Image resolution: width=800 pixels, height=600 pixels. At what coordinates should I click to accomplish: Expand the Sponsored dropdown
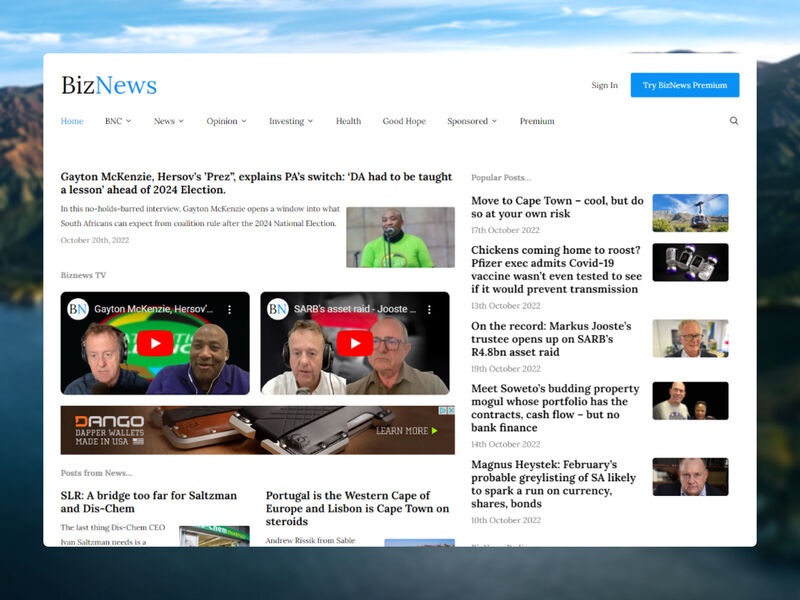point(469,120)
